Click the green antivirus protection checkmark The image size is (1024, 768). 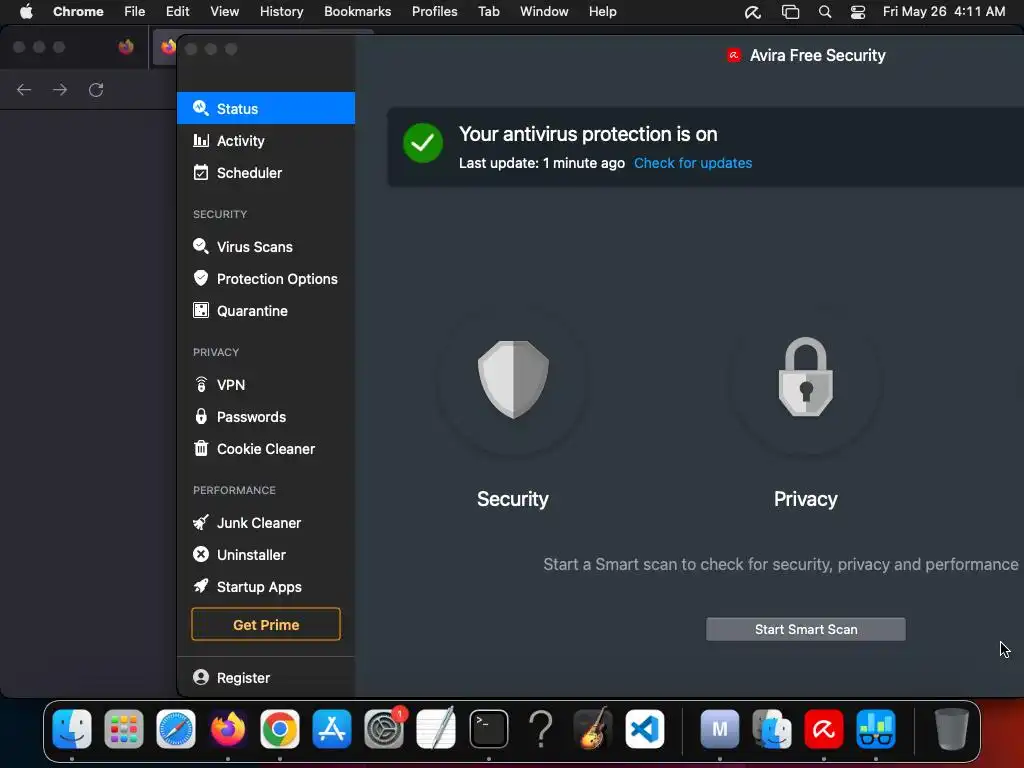pyautogui.click(x=423, y=143)
